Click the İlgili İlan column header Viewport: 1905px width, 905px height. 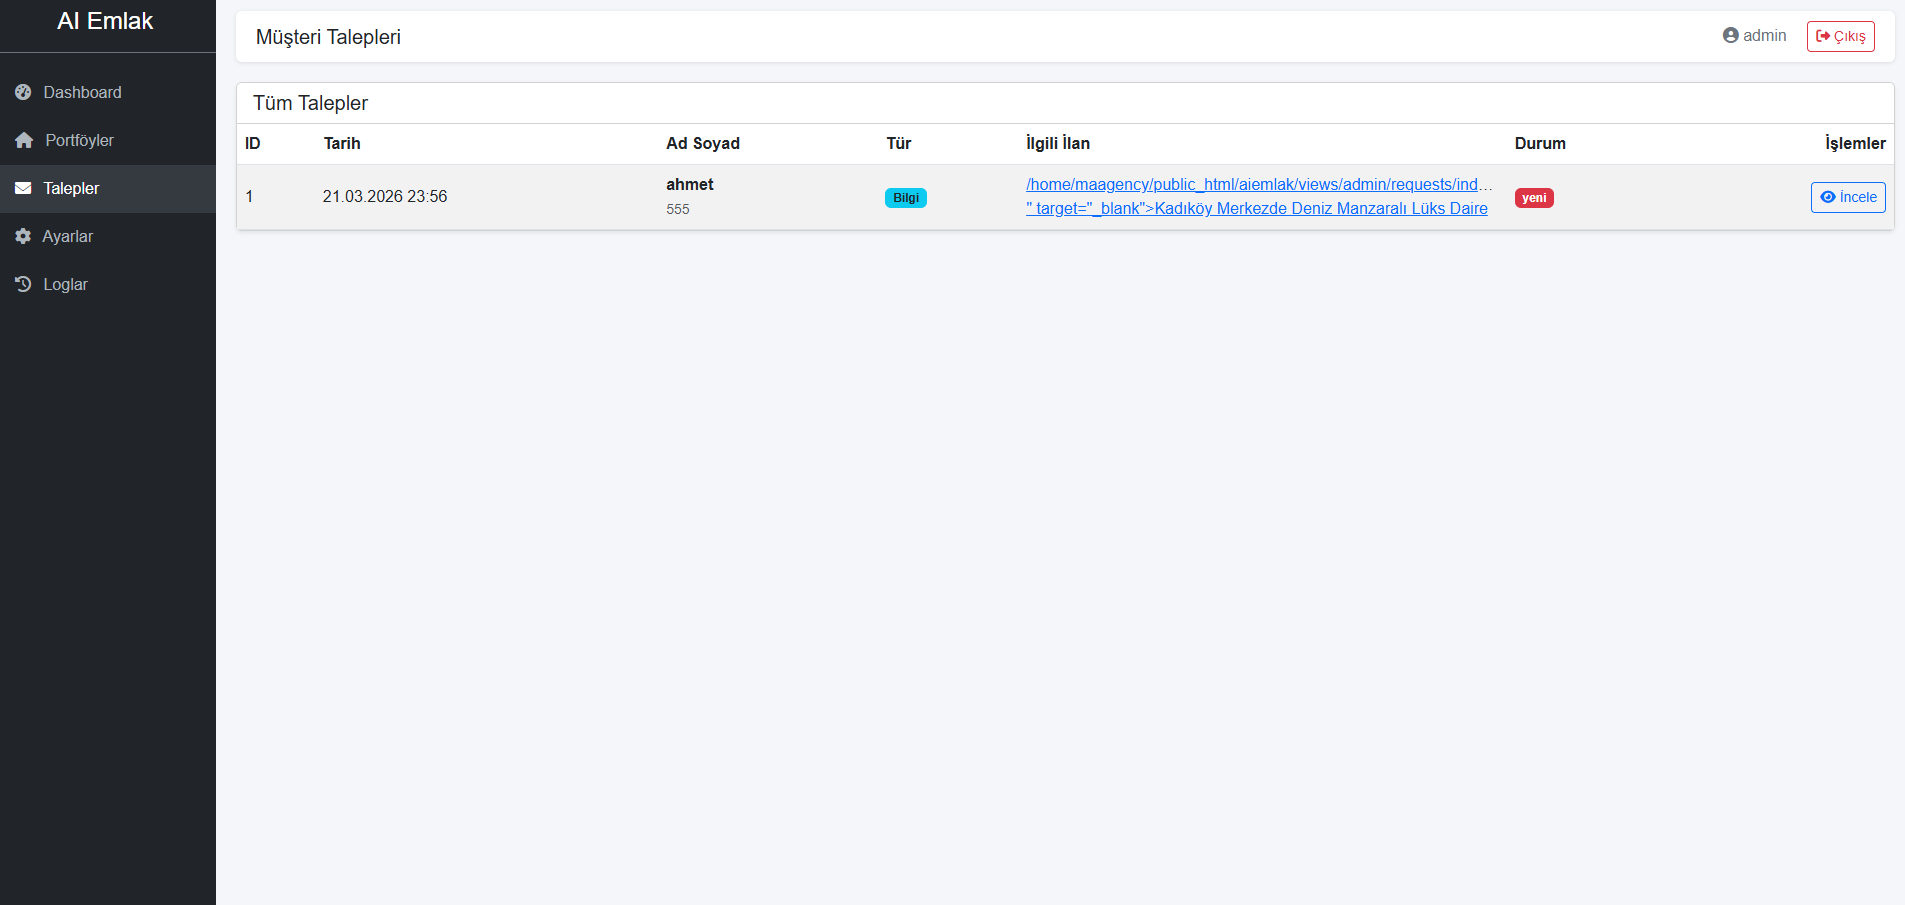[1058, 143]
